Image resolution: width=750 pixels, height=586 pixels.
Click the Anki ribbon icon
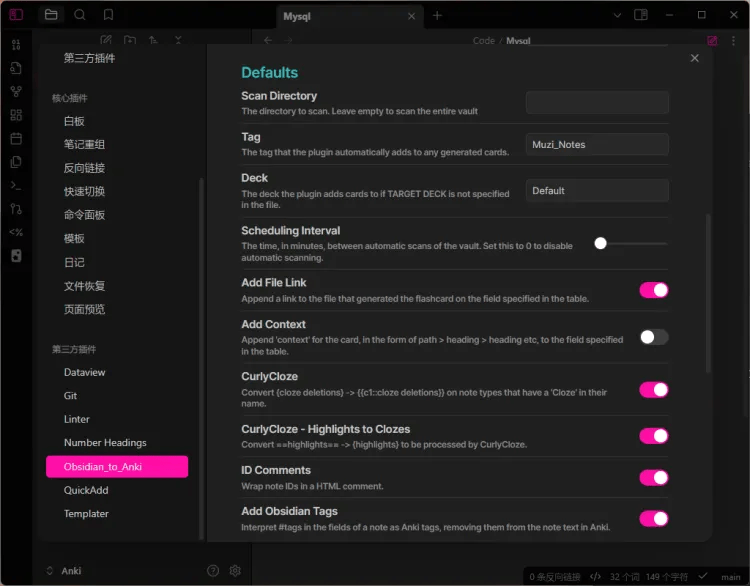click(x=16, y=256)
